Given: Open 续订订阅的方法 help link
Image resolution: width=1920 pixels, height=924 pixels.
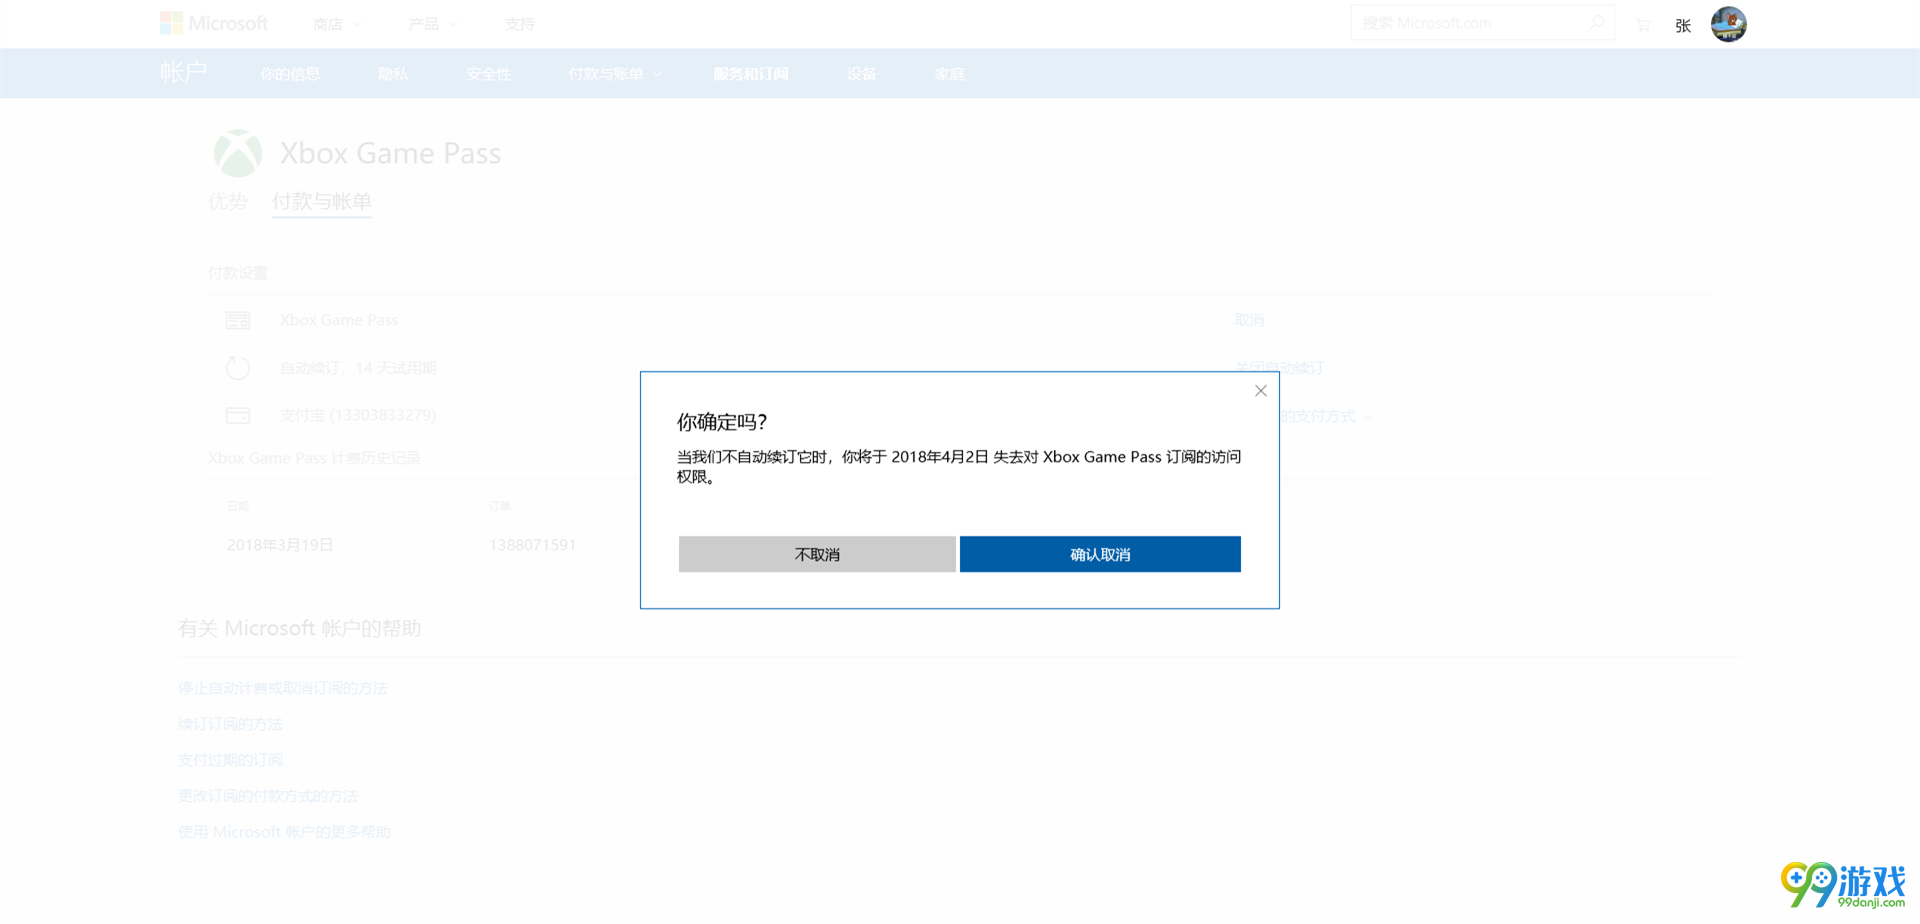Looking at the screenshot, I should 230,724.
